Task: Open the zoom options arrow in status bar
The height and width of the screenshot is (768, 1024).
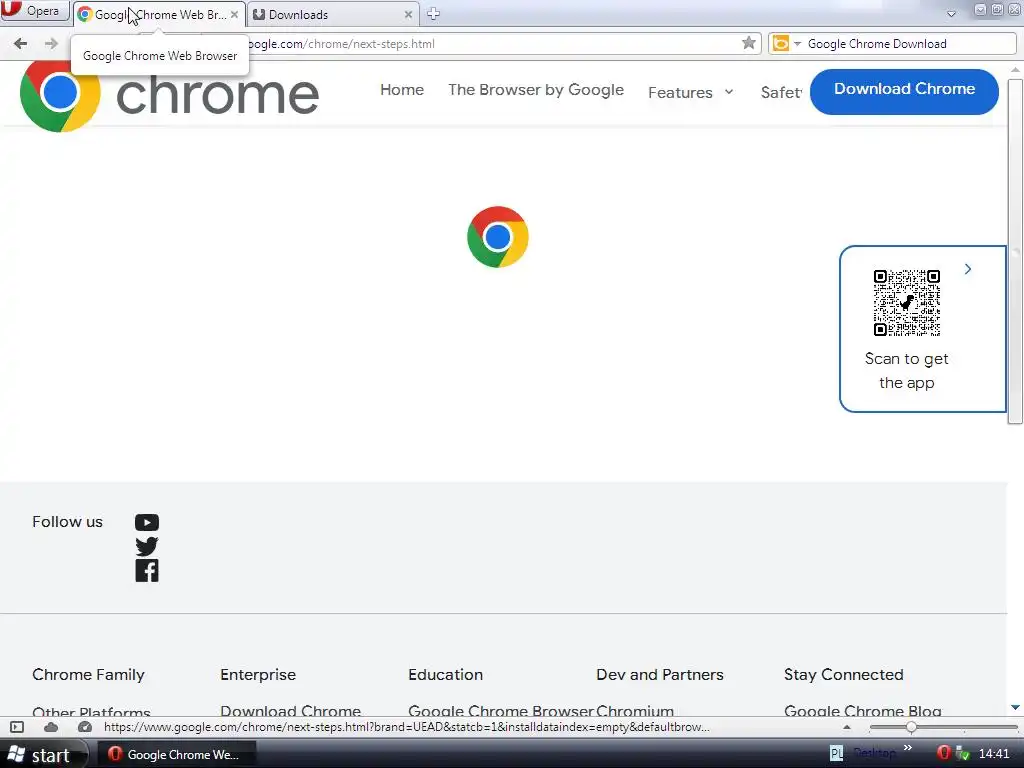Action: (847, 727)
